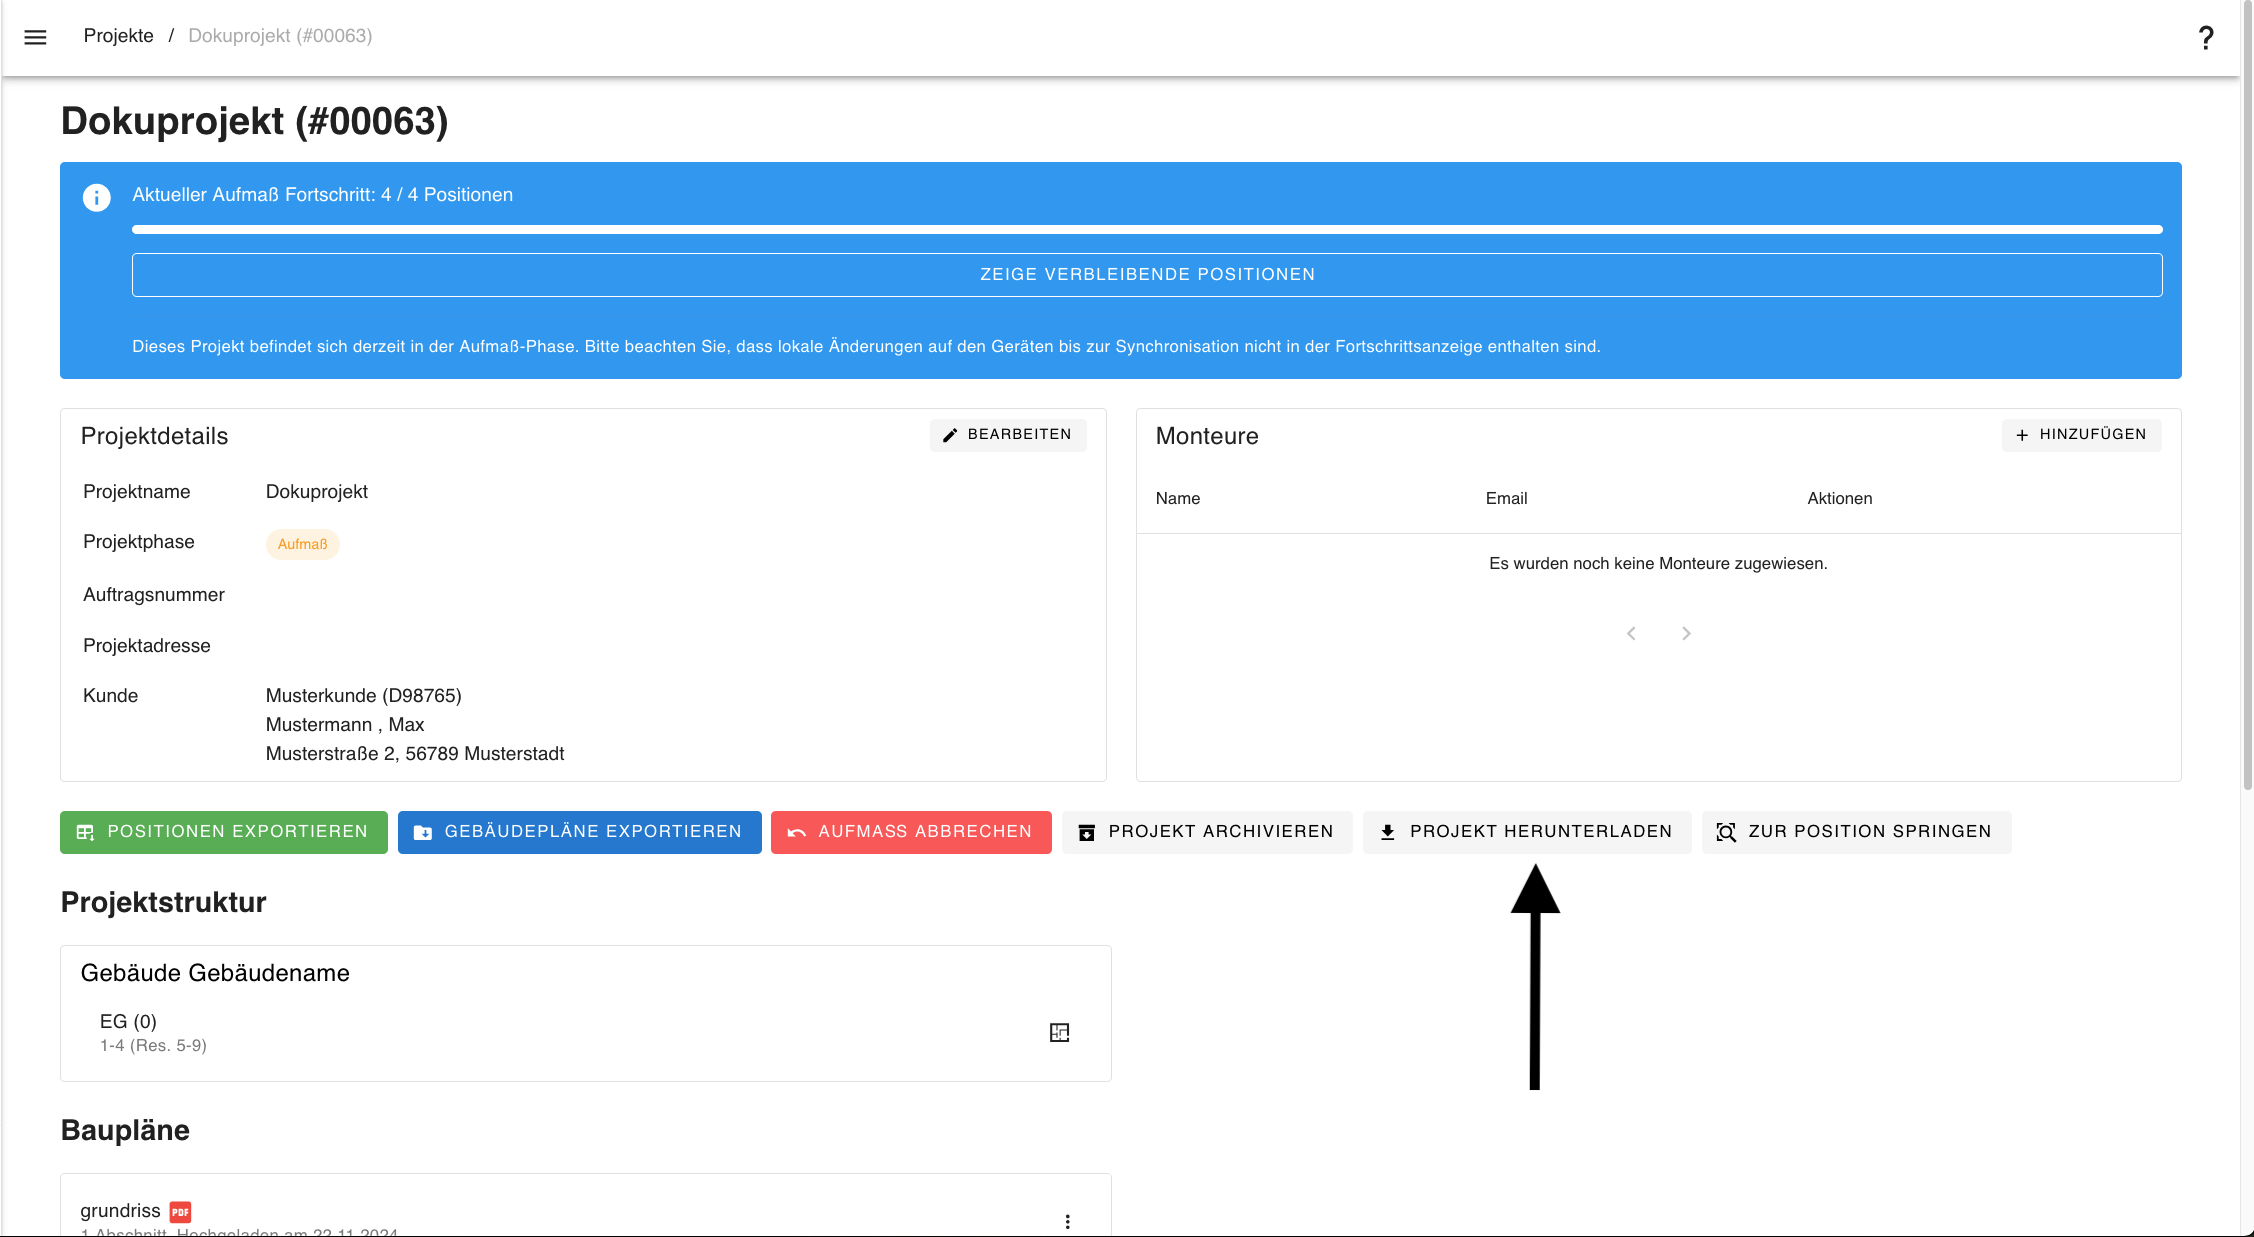Click the help question mark icon
This screenshot has width=2254, height=1237.
pyautogui.click(x=2205, y=38)
